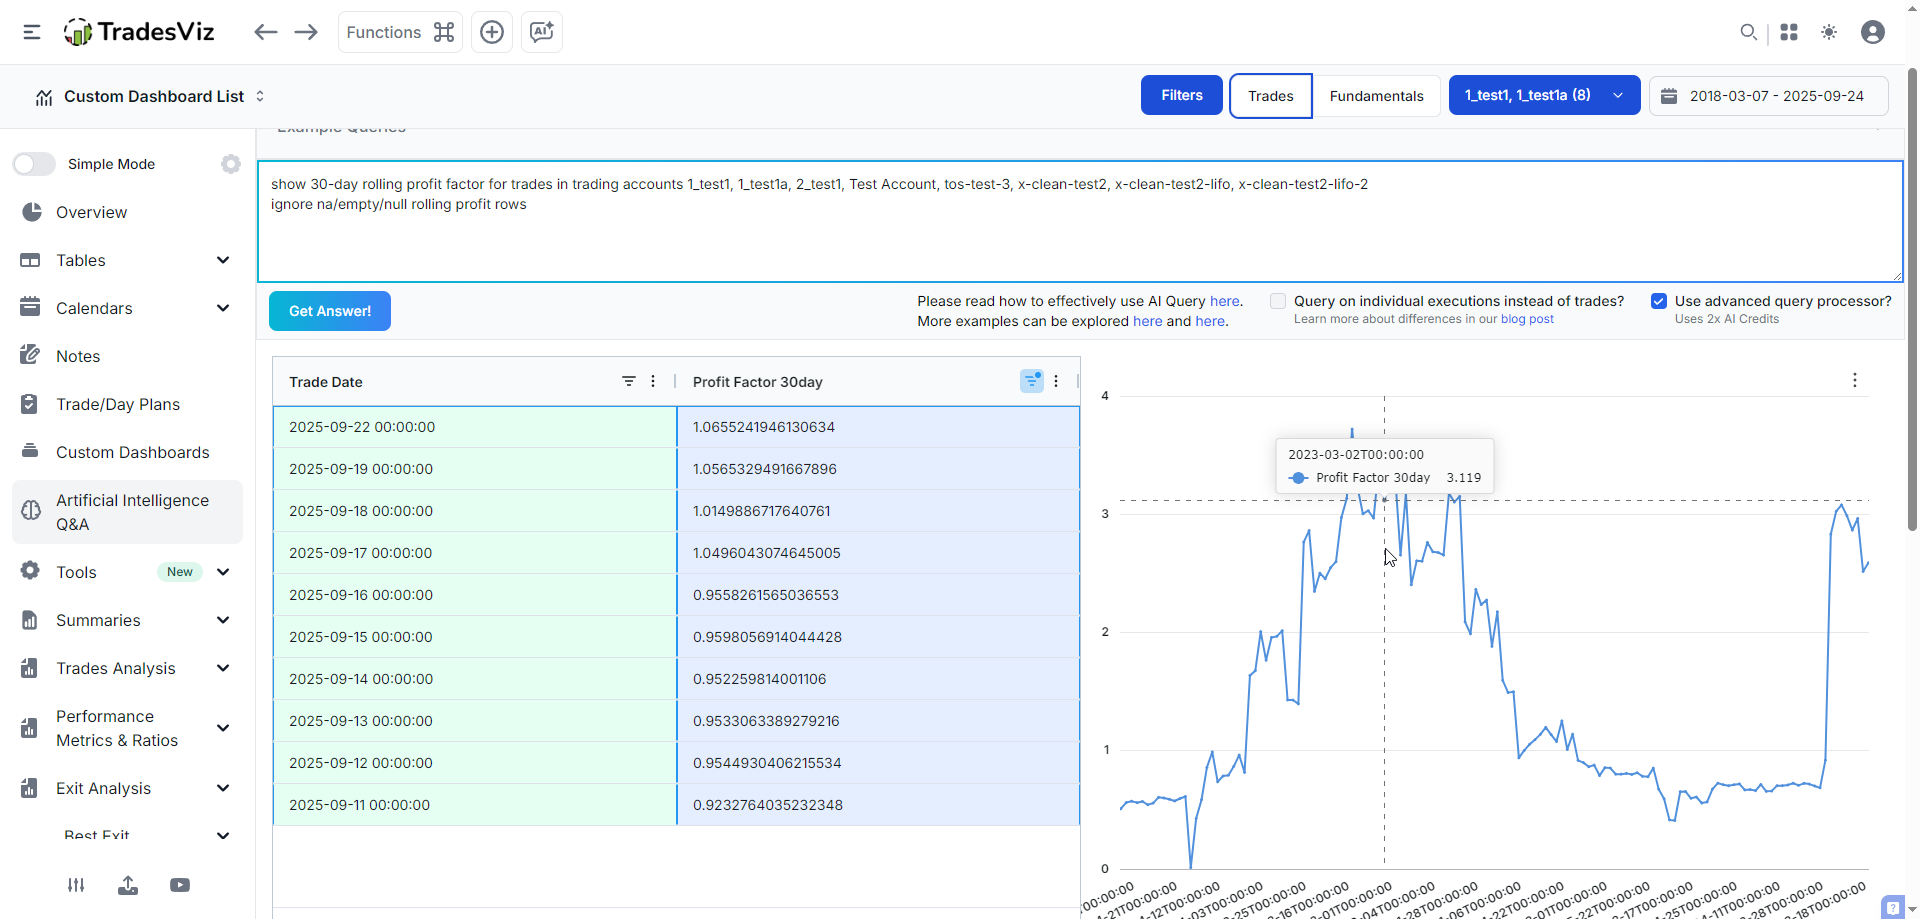
Task: Select the 2025-09-16 00:00:00 date cell
Action: tap(475, 595)
